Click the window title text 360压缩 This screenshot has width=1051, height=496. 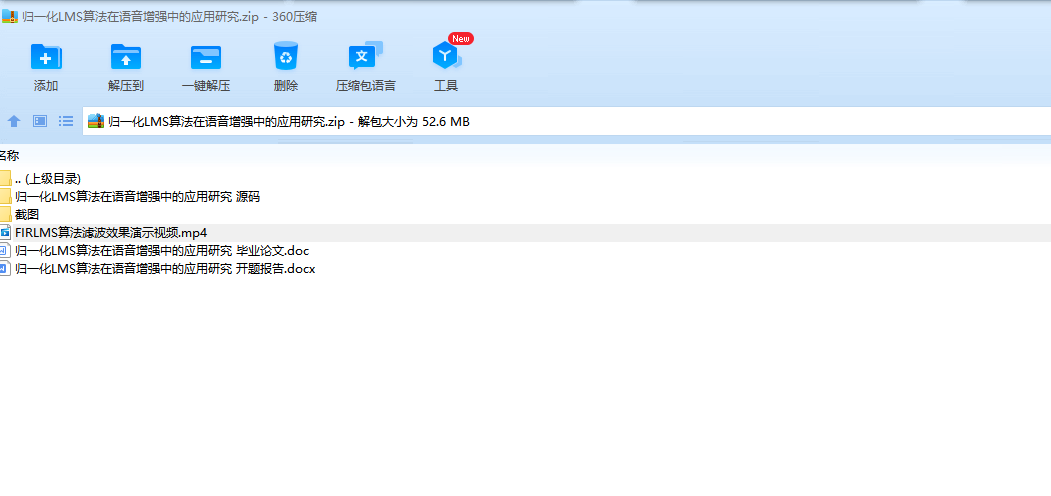(295, 17)
